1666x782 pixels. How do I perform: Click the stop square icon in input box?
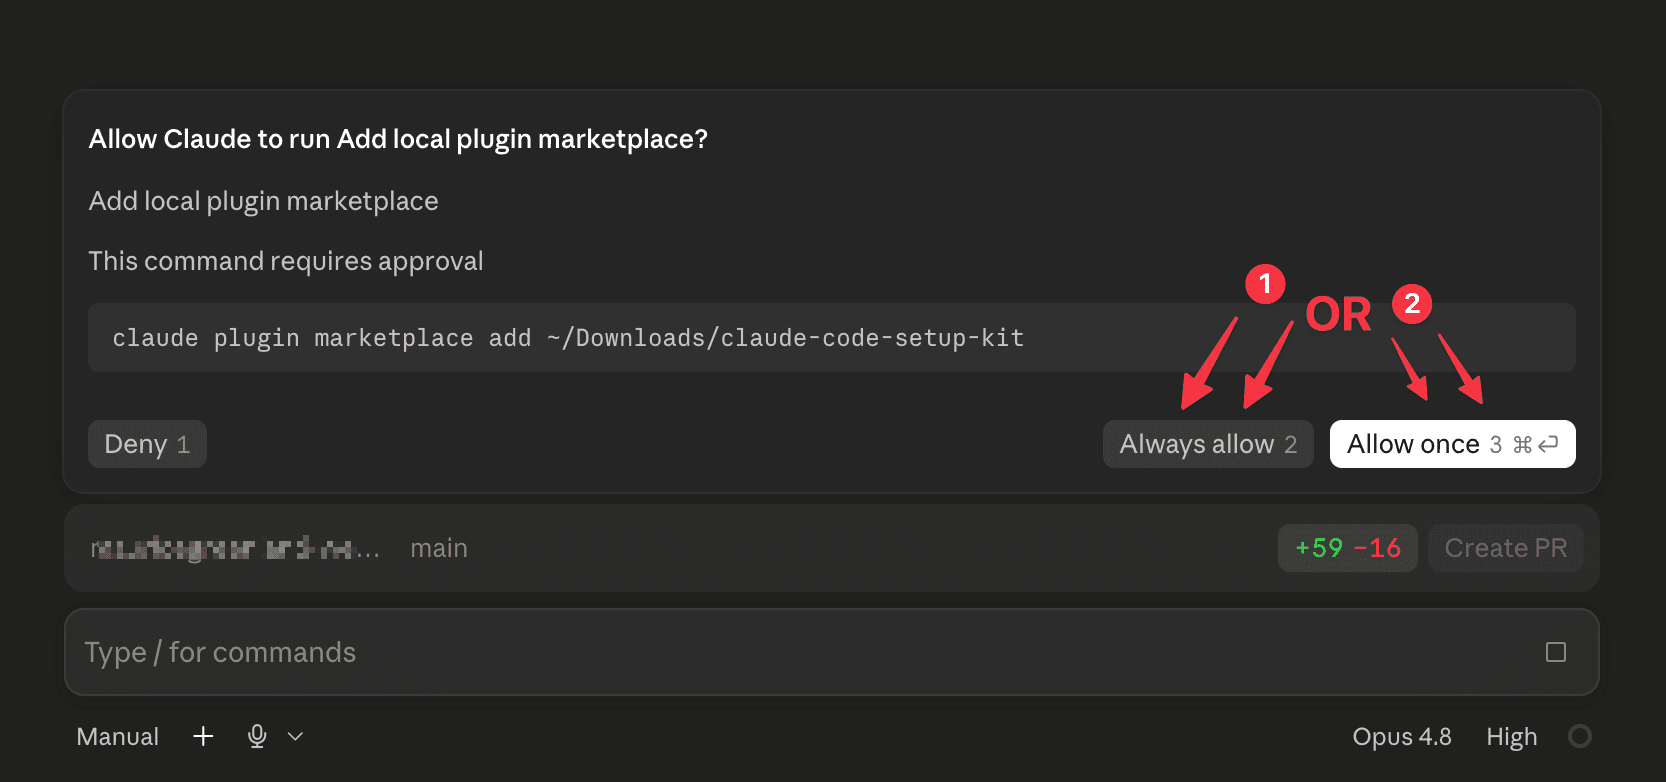(1556, 652)
